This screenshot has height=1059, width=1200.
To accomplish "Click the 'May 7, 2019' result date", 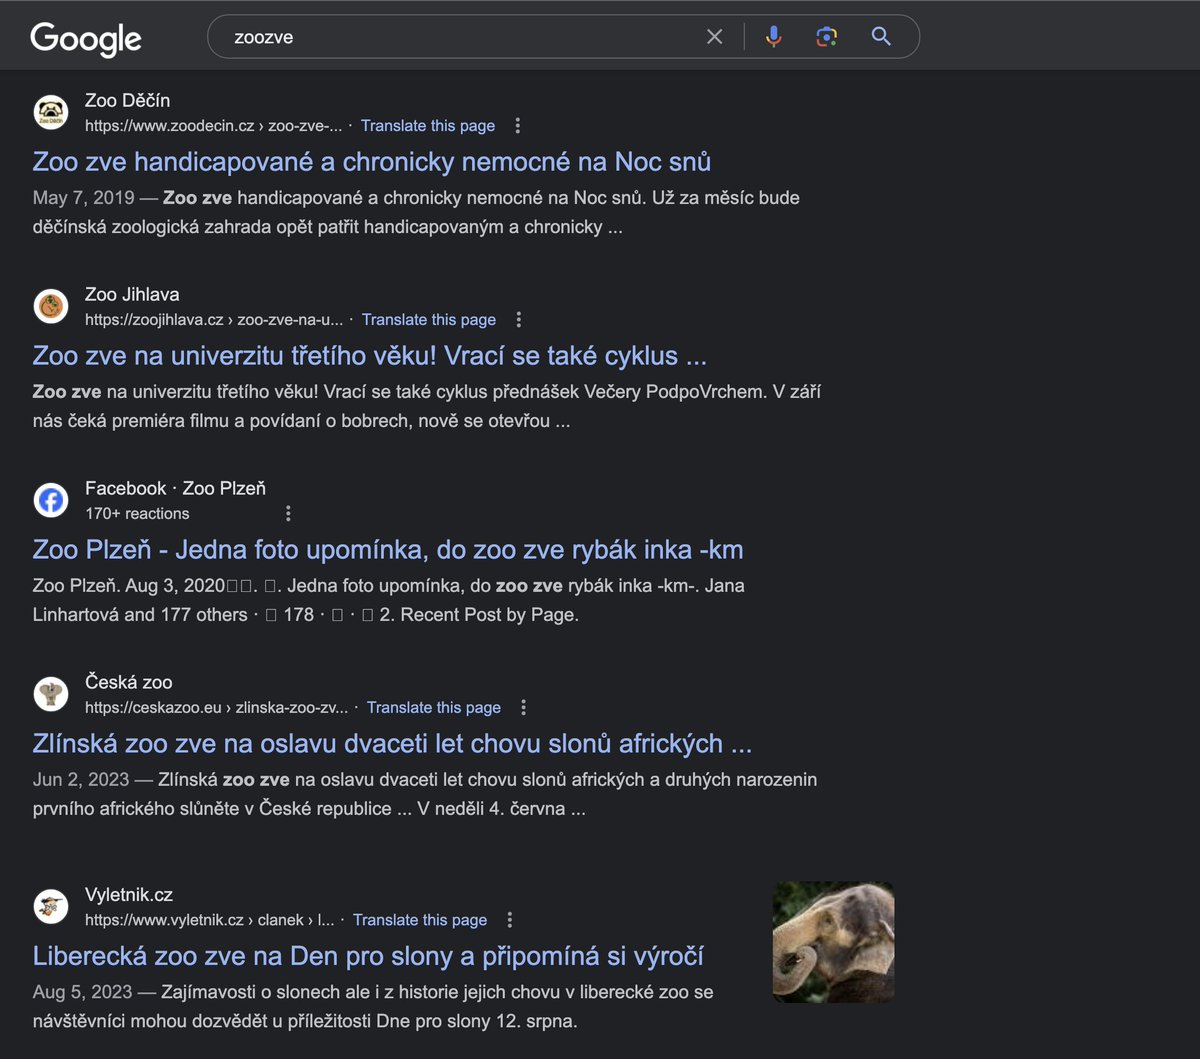I will point(83,198).
